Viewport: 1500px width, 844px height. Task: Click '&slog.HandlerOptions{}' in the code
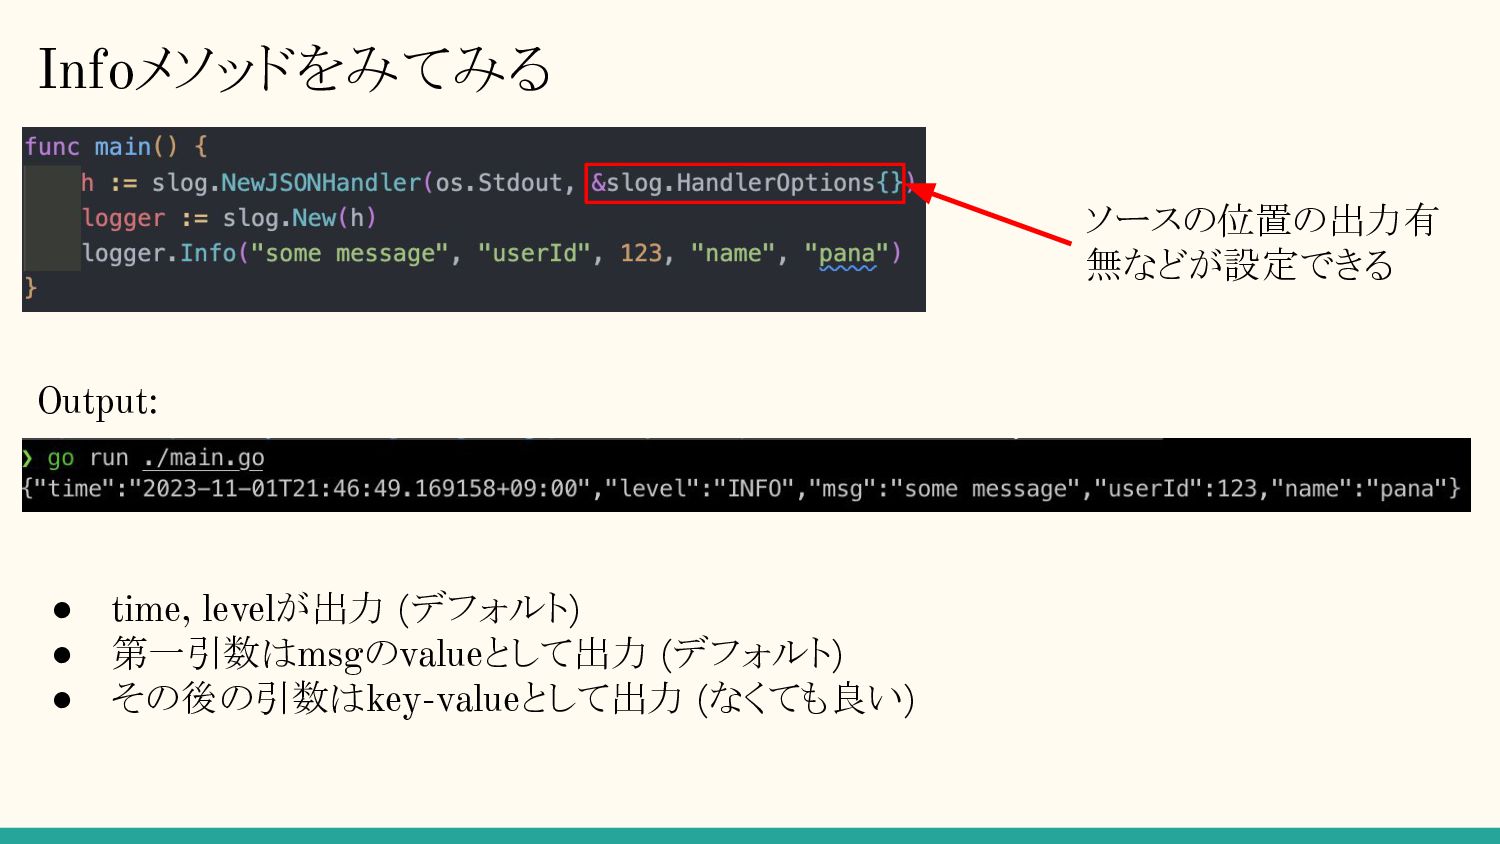point(745,183)
